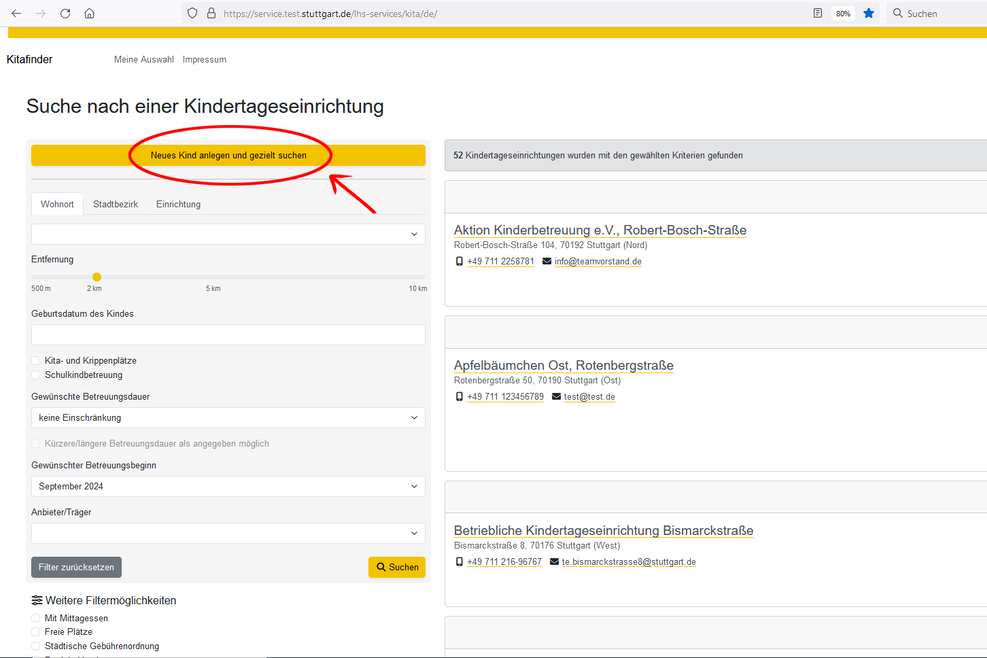This screenshot has width=987, height=658.
Task: Toggle the Mit Mittagessen filter
Action: 37,618
